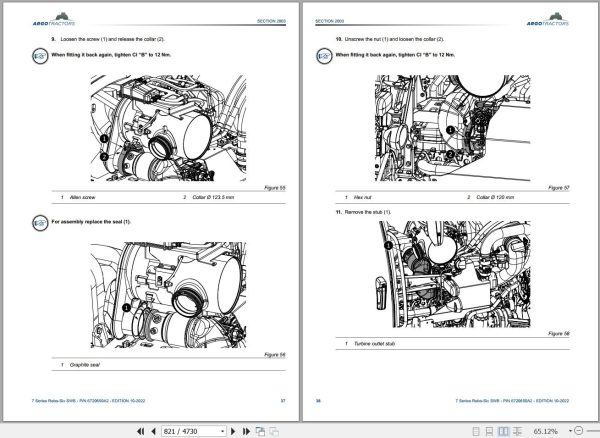Click left page footer edition text

pos(88,401)
